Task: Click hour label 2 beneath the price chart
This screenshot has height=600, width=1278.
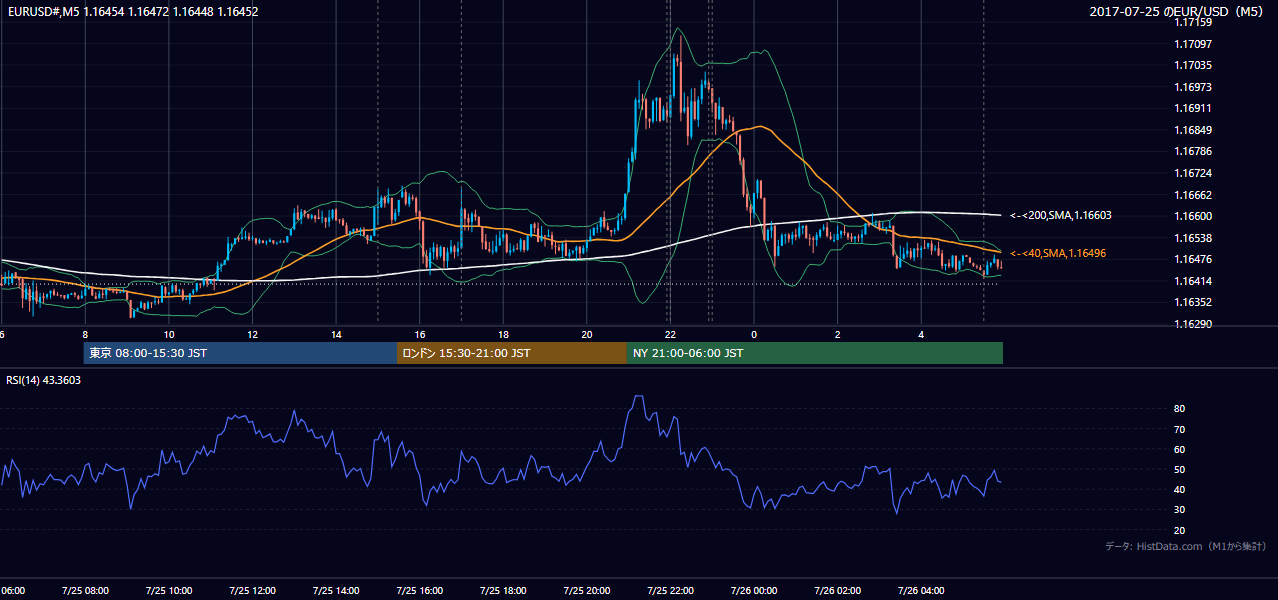Action: click(x=838, y=334)
